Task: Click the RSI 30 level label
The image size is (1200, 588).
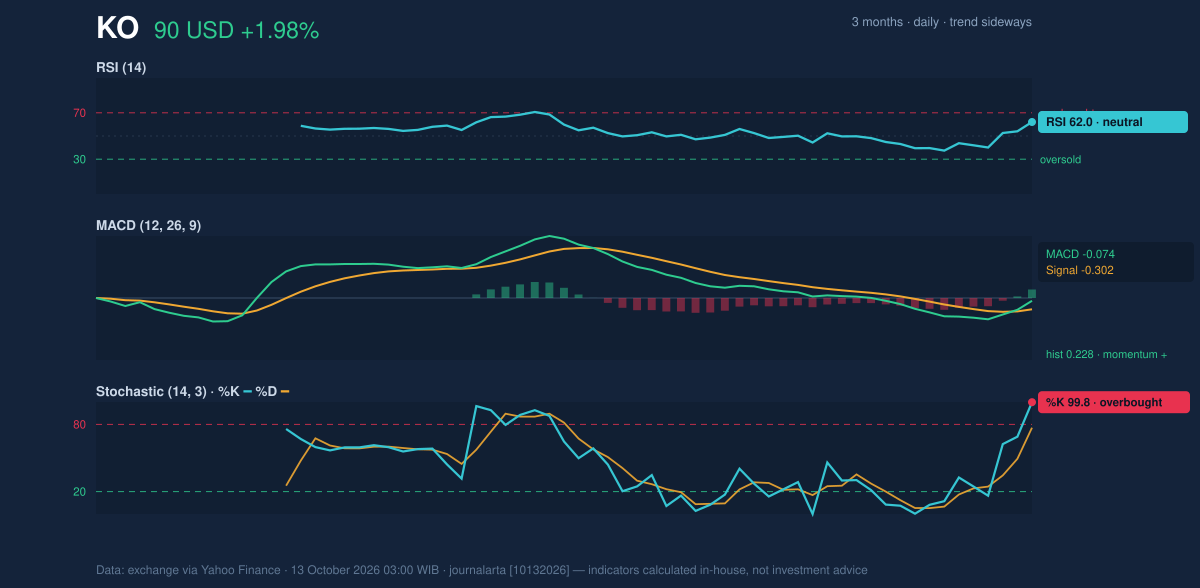Action: [79, 159]
